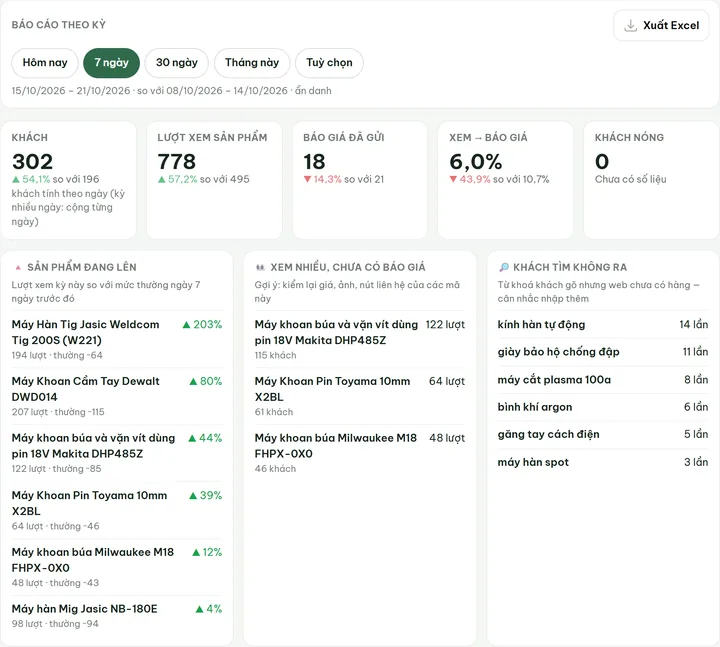Click the up arrow next to 203%
The image size is (720, 647).
[x=186, y=325]
